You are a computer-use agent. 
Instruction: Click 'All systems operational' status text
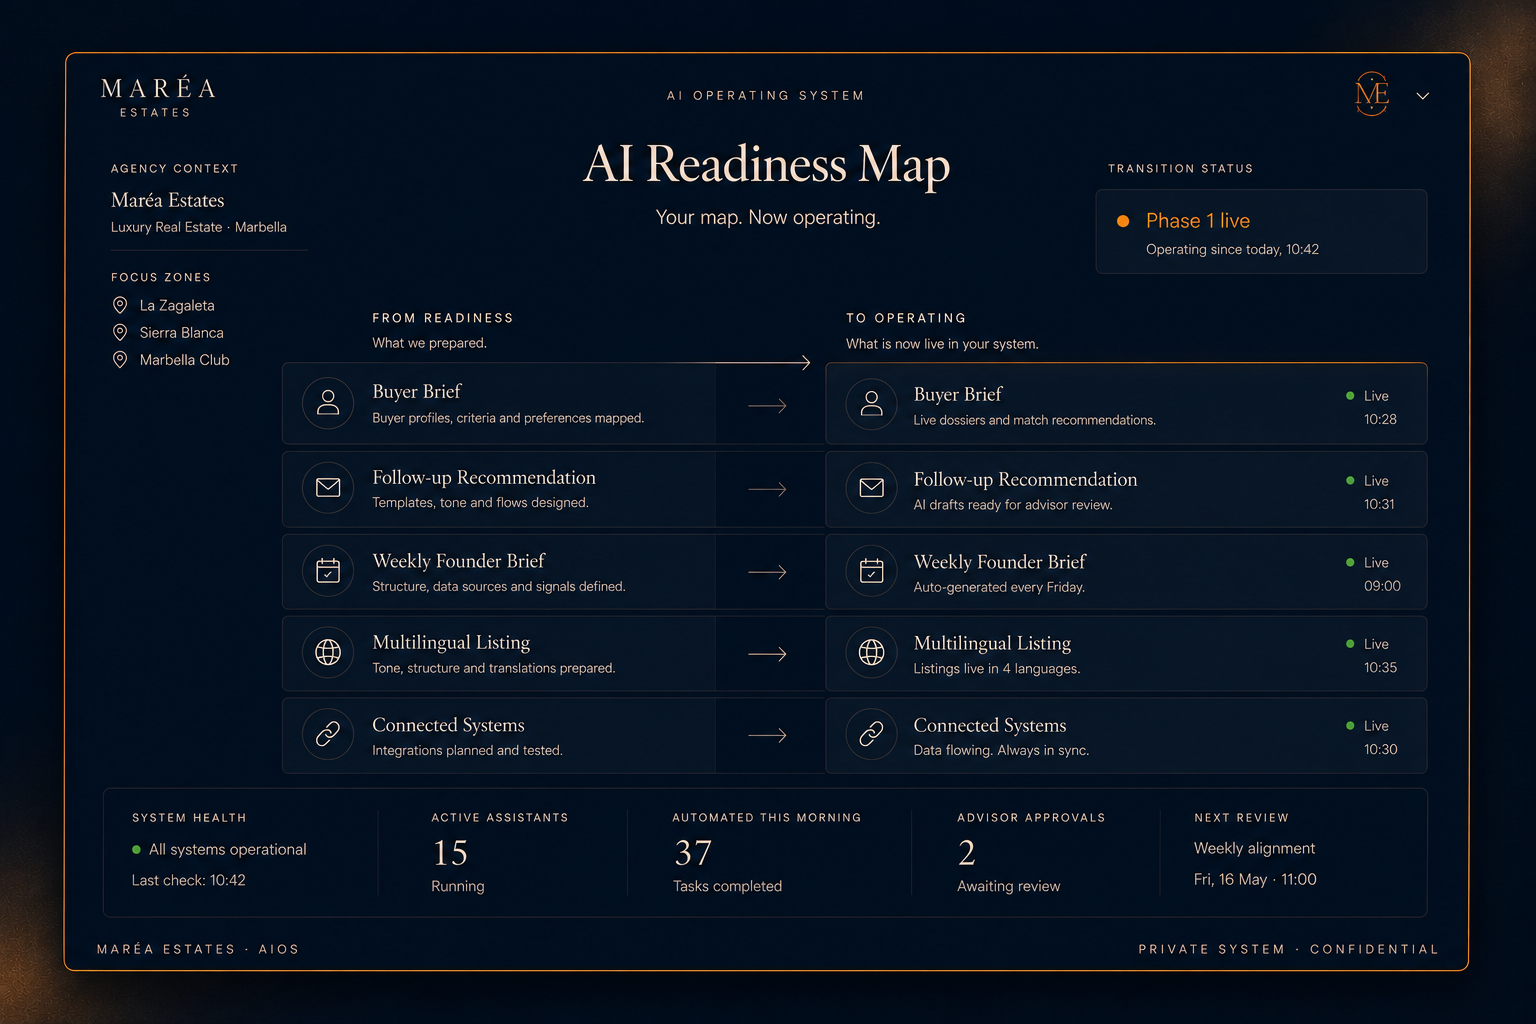tap(228, 849)
